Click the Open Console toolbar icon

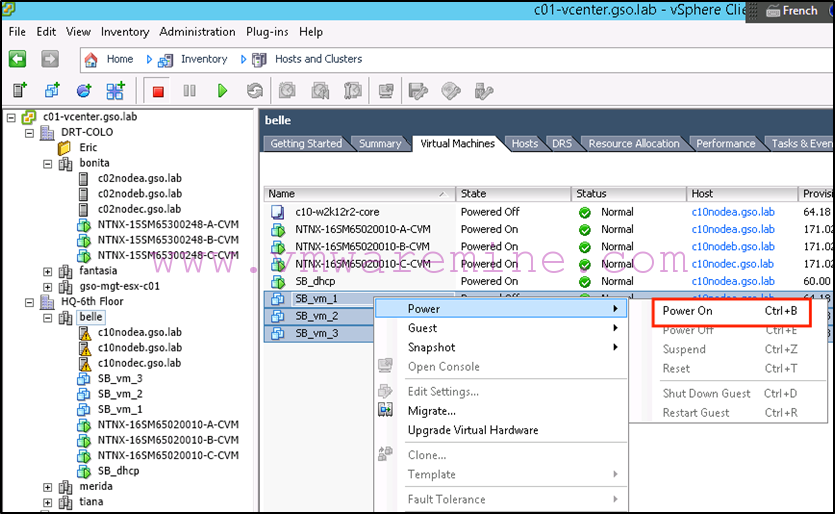tap(386, 91)
